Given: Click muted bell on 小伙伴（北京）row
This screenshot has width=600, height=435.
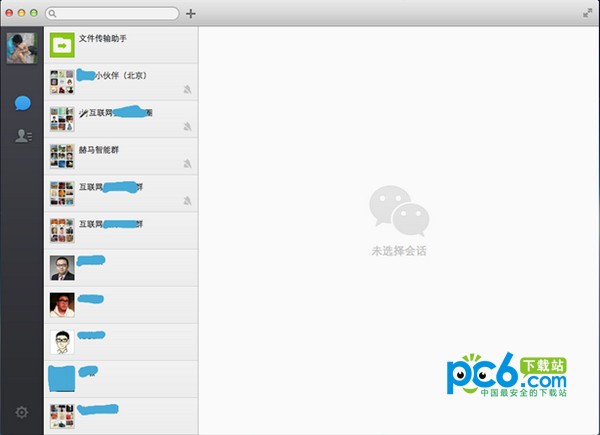Looking at the screenshot, I should coord(188,90).
